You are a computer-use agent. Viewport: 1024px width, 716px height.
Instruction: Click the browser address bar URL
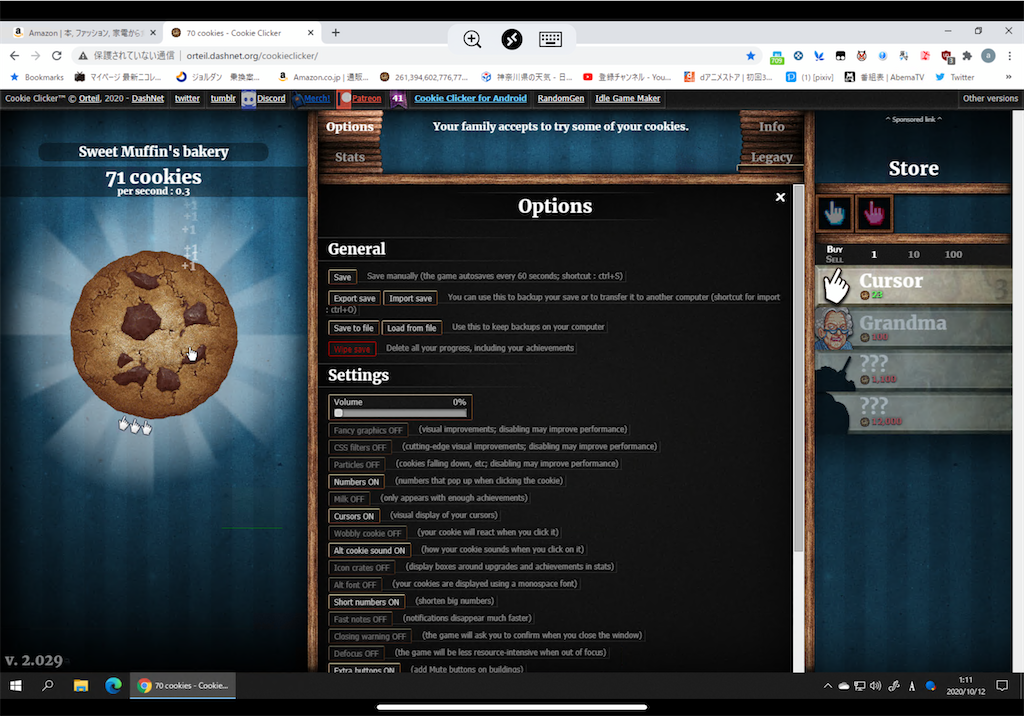pyautogui.click(x=252, y=56)
